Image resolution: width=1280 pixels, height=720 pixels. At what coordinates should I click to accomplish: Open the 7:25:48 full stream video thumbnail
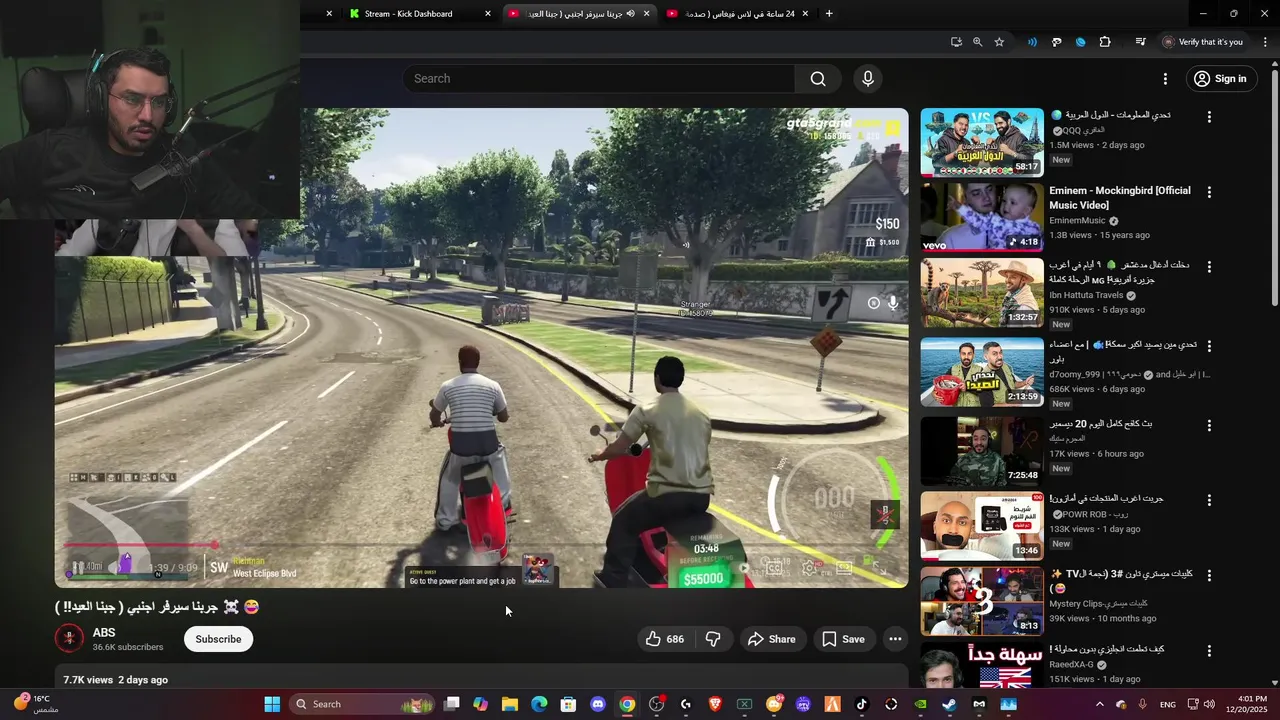point(982,451)
